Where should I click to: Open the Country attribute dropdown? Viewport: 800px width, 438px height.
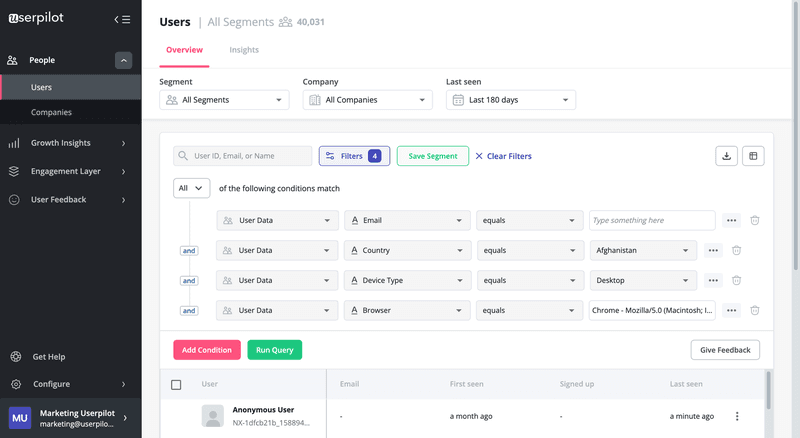click(407, 251)
